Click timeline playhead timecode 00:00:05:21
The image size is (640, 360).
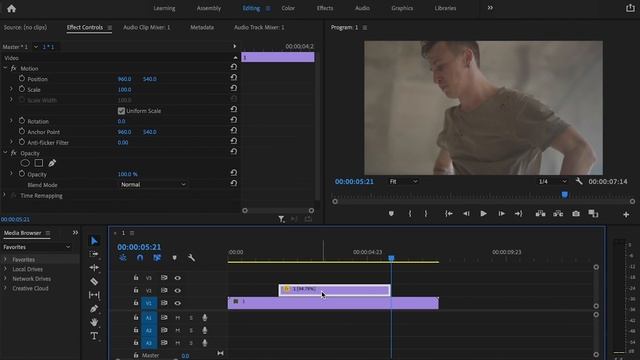click(139, 247)
